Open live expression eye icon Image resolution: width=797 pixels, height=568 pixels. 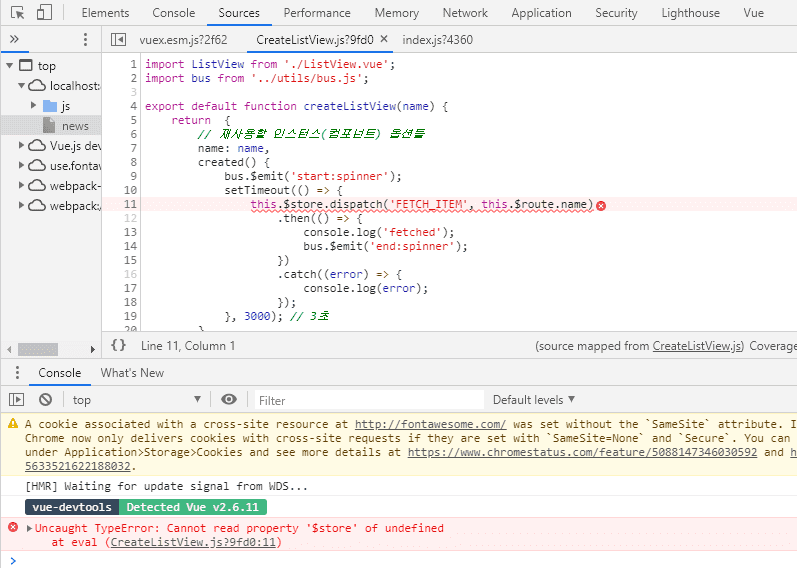coord(229,400)
